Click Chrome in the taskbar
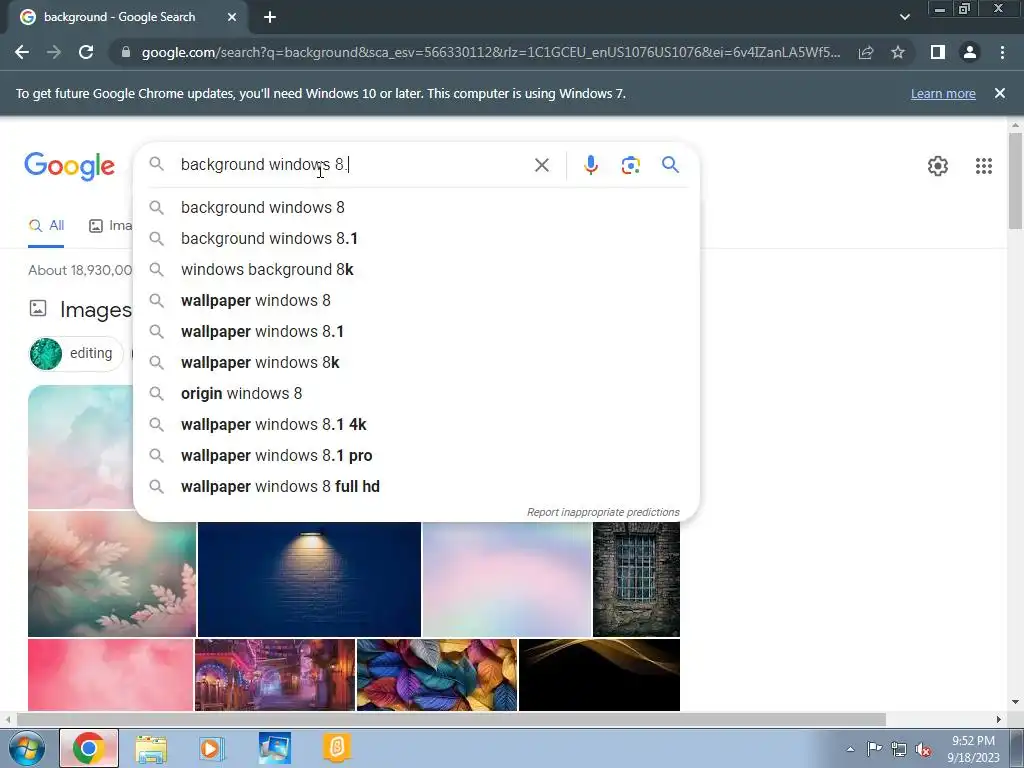 tap(89, 748)
